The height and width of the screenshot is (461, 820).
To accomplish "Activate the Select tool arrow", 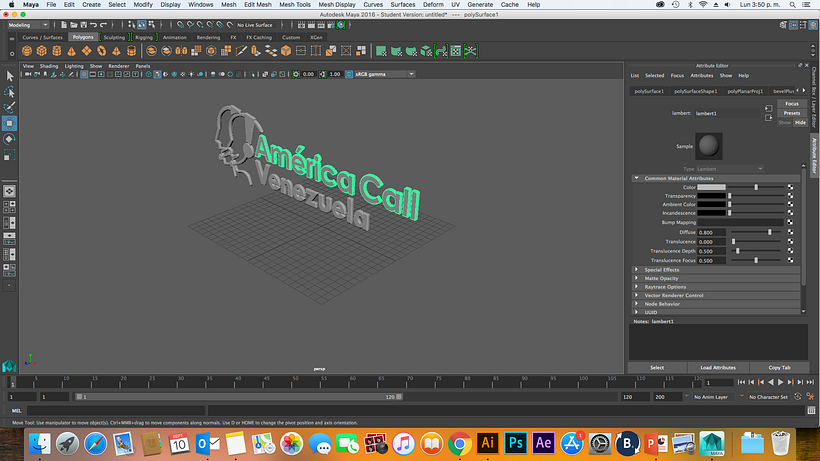I will tap(9, 76).
